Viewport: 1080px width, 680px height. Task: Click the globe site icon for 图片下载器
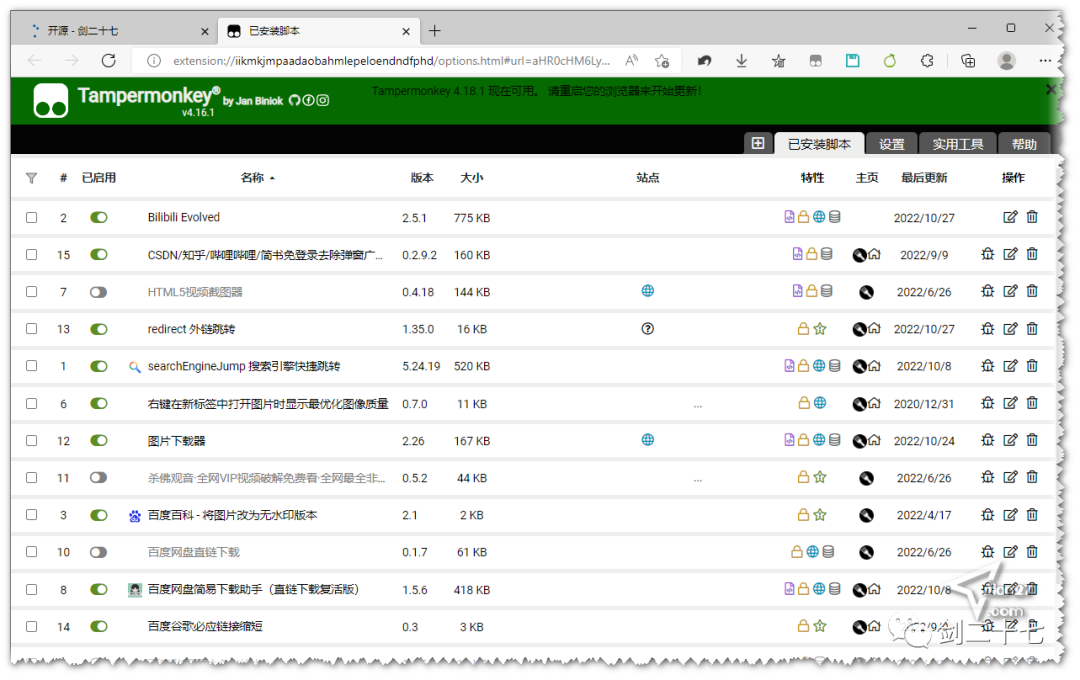coord(647,440)
